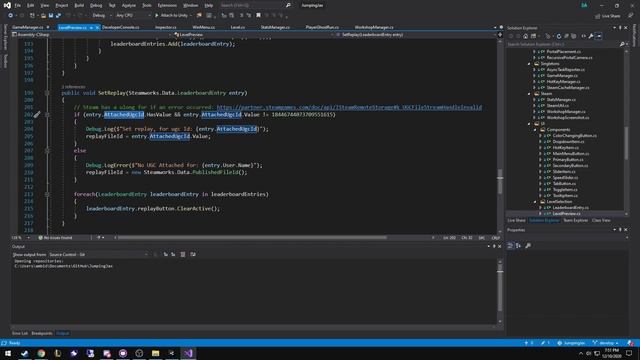Open Chrome from the taskbar
Image resolution: width=640 pixels, height=360 pixels.
click(41, 353)
